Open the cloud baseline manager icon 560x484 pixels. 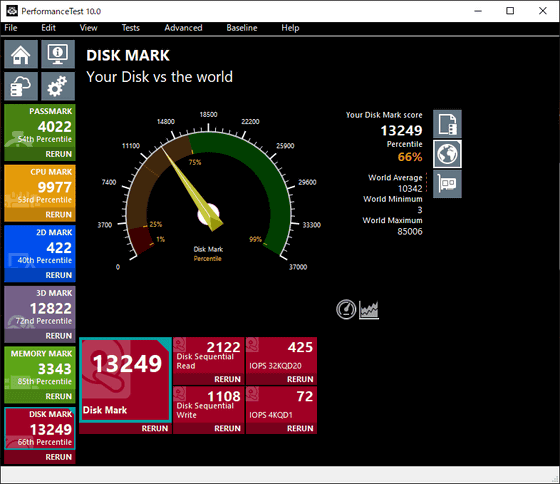[21, 86]
